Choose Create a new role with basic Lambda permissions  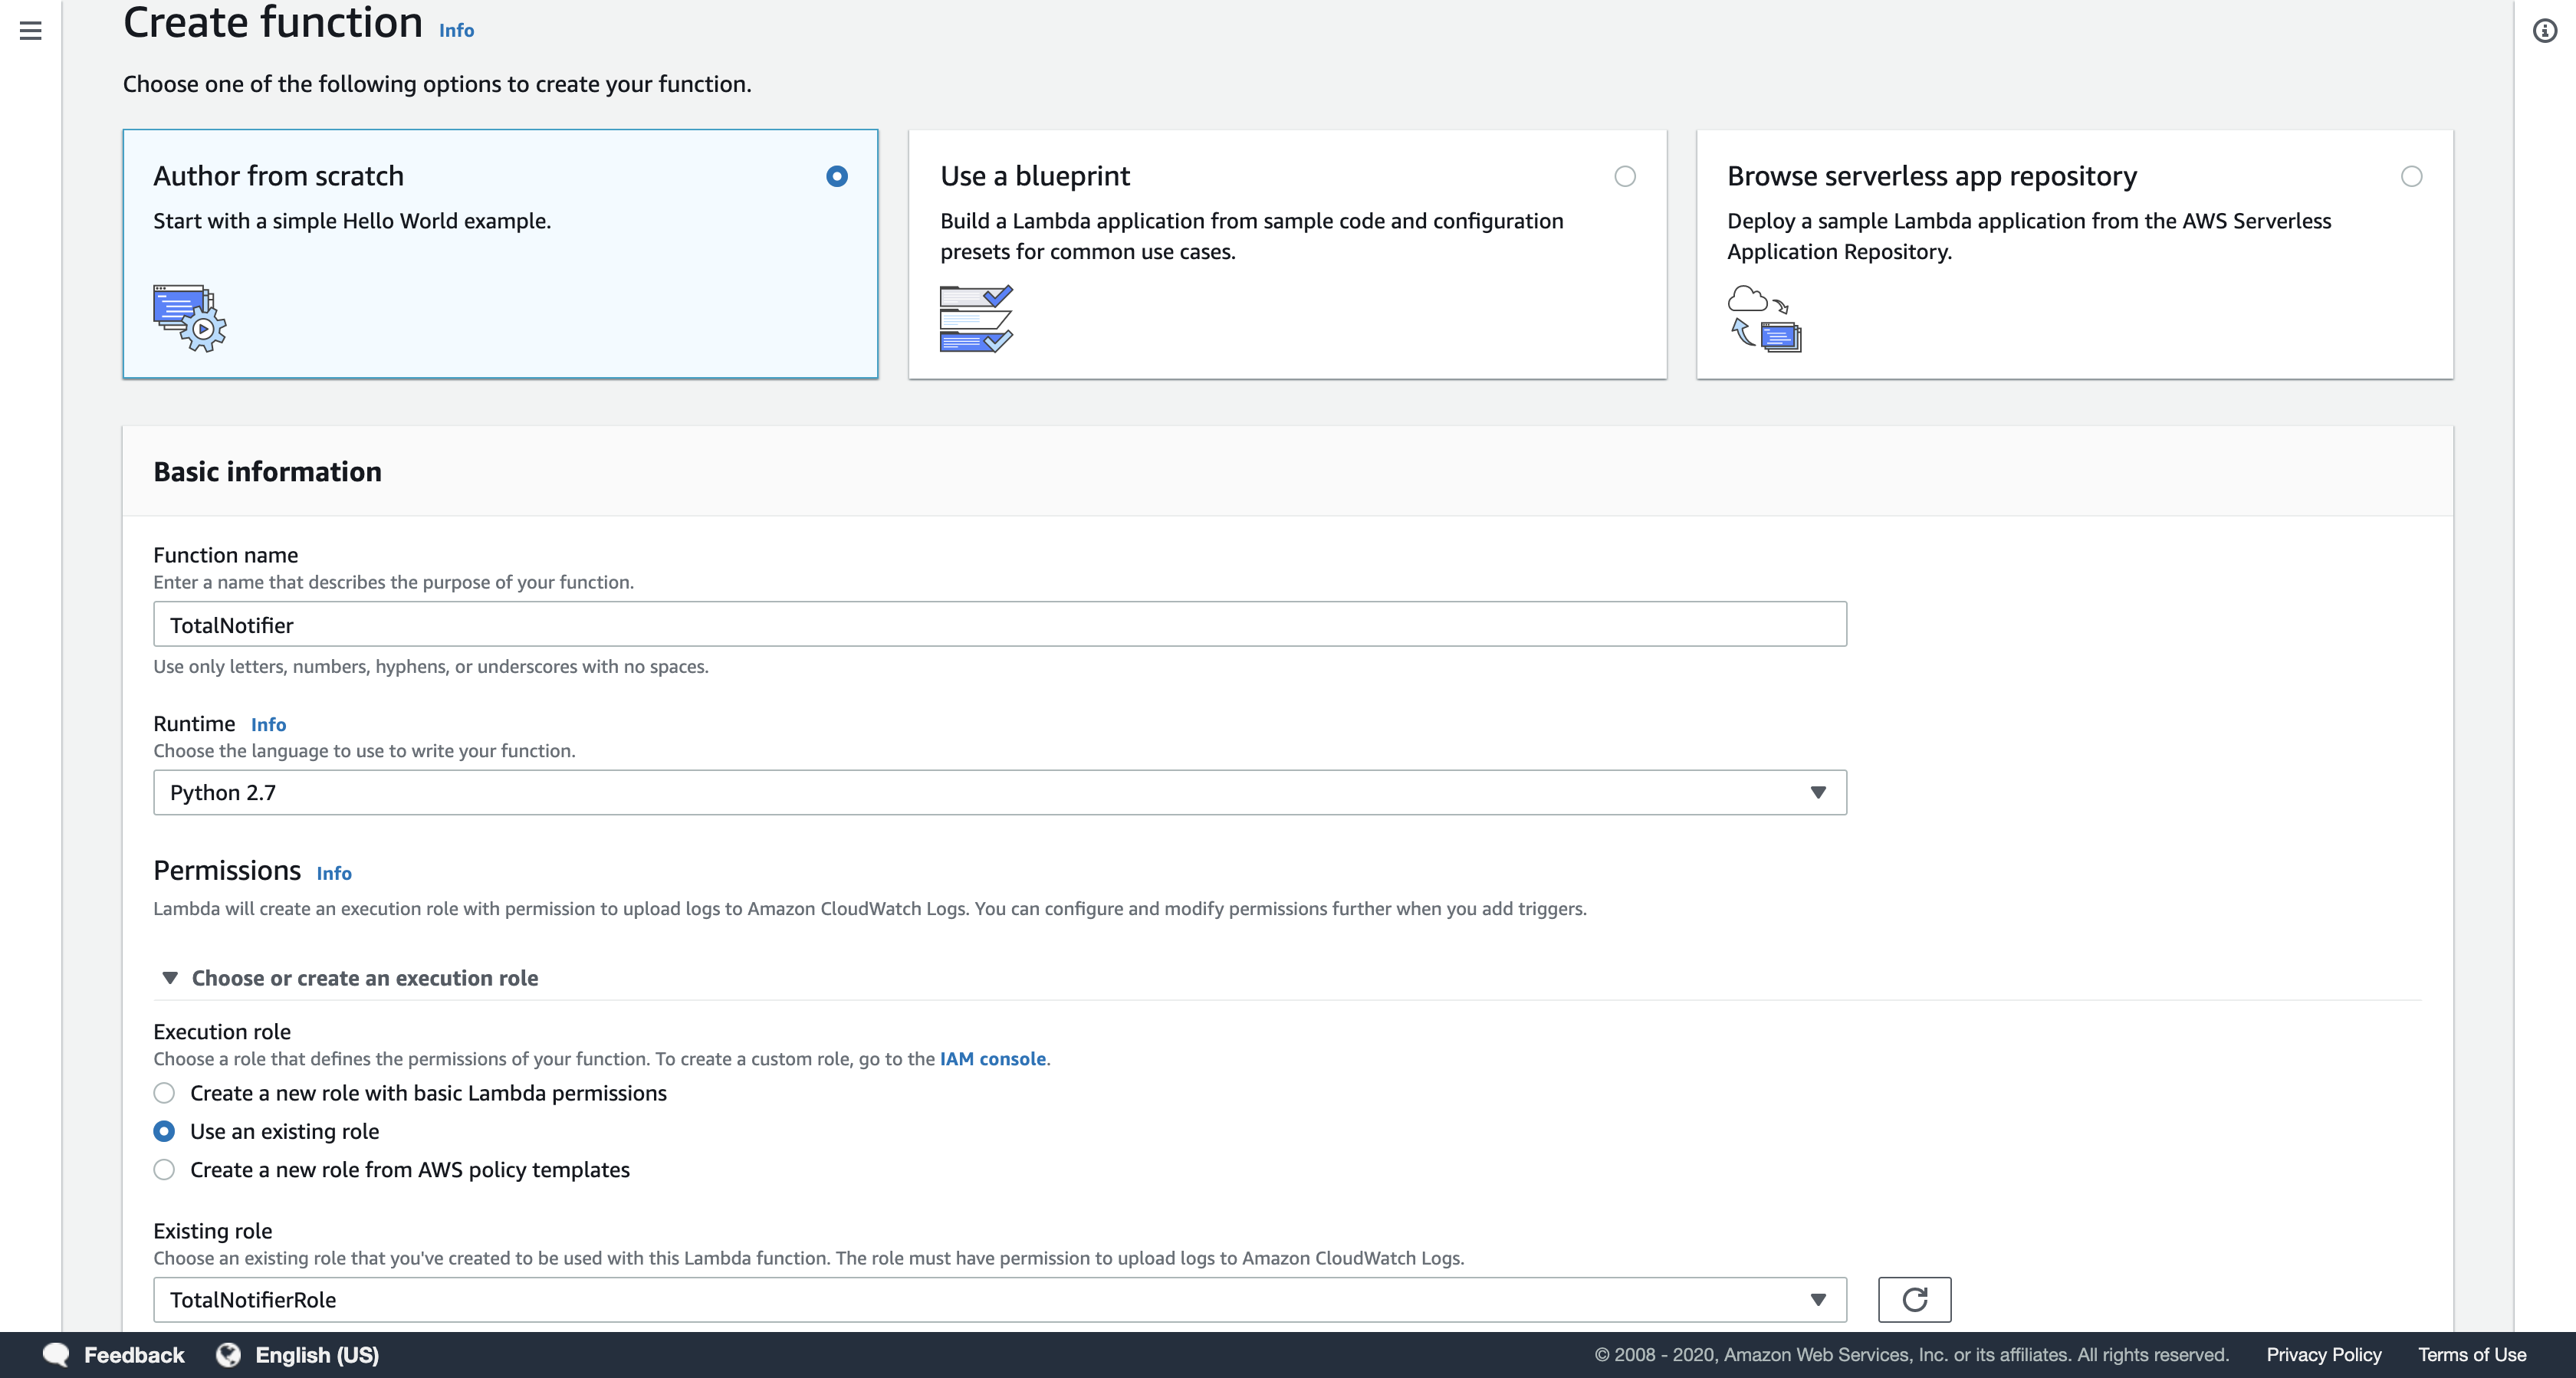164,1093
